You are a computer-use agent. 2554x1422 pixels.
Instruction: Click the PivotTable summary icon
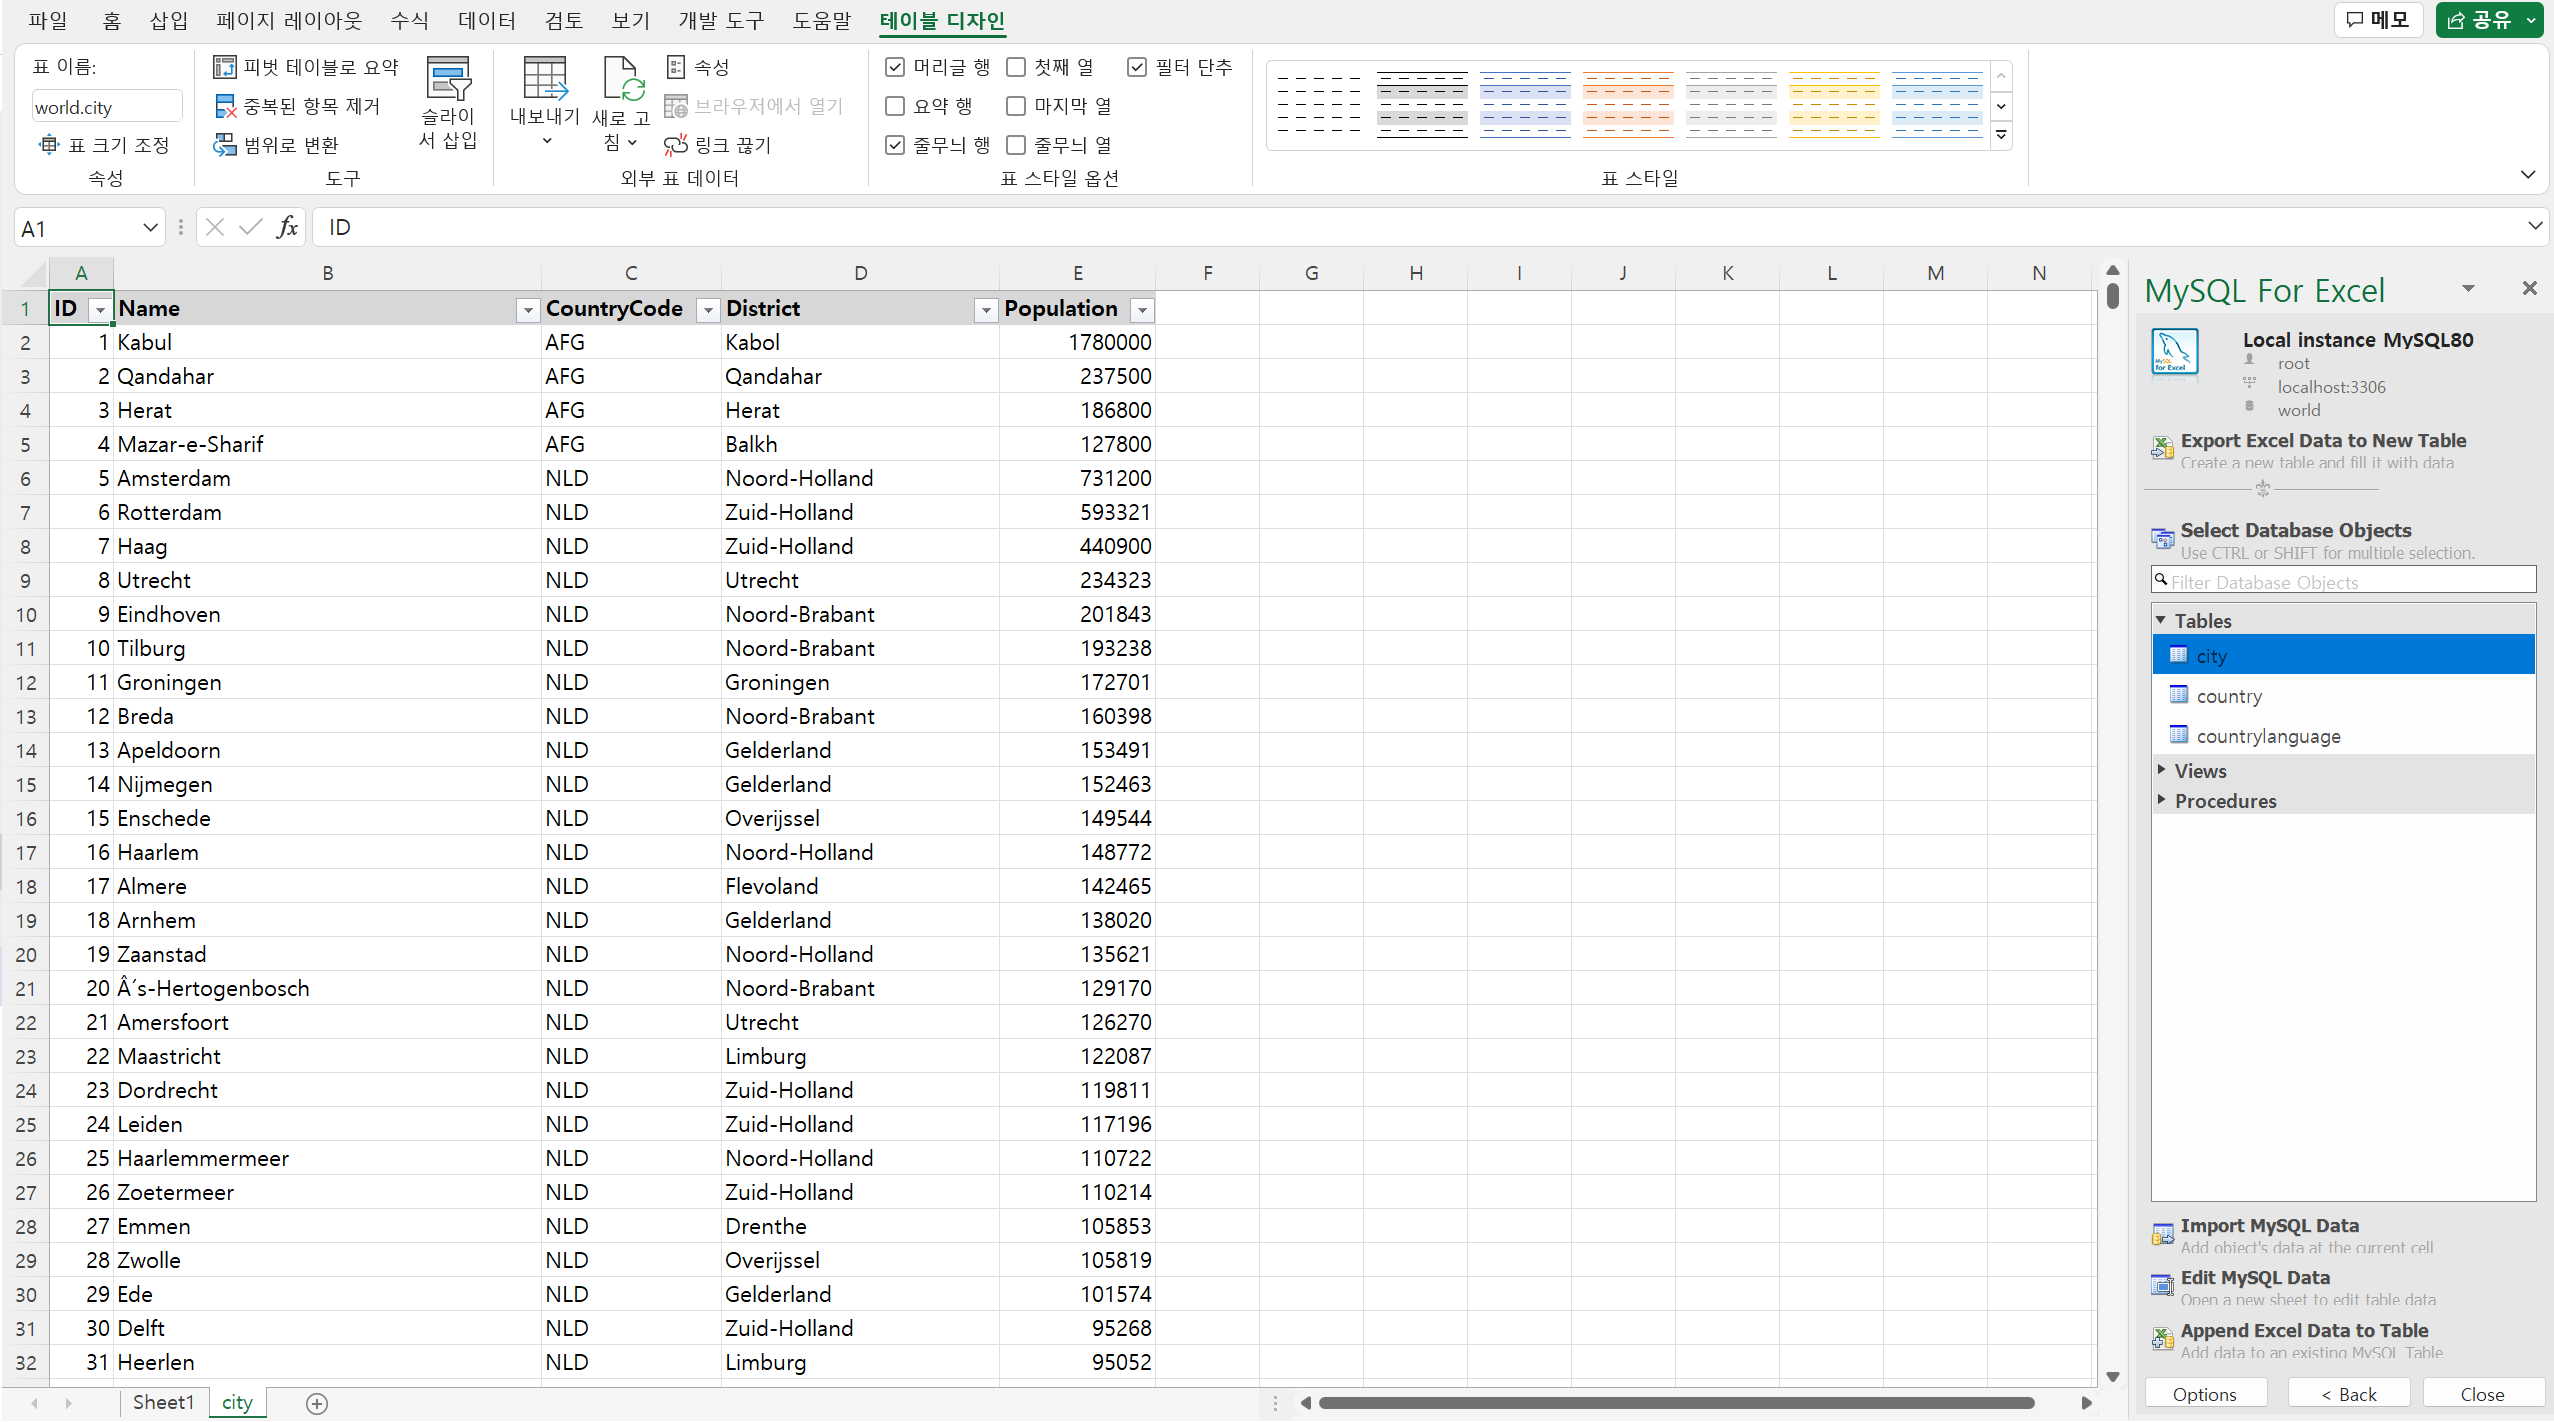tap(225, 67)
